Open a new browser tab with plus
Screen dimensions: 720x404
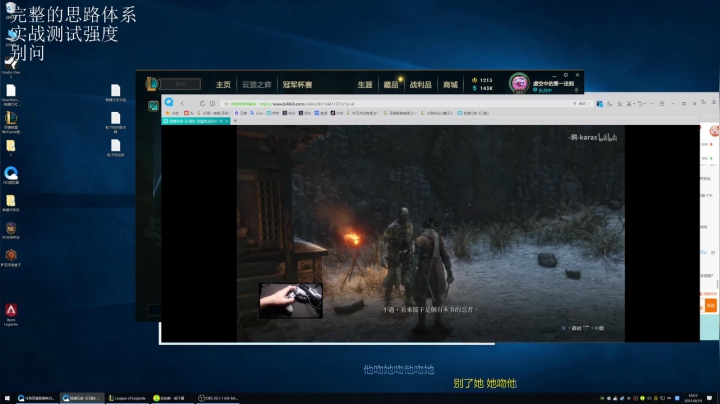[x=235, y=121]
